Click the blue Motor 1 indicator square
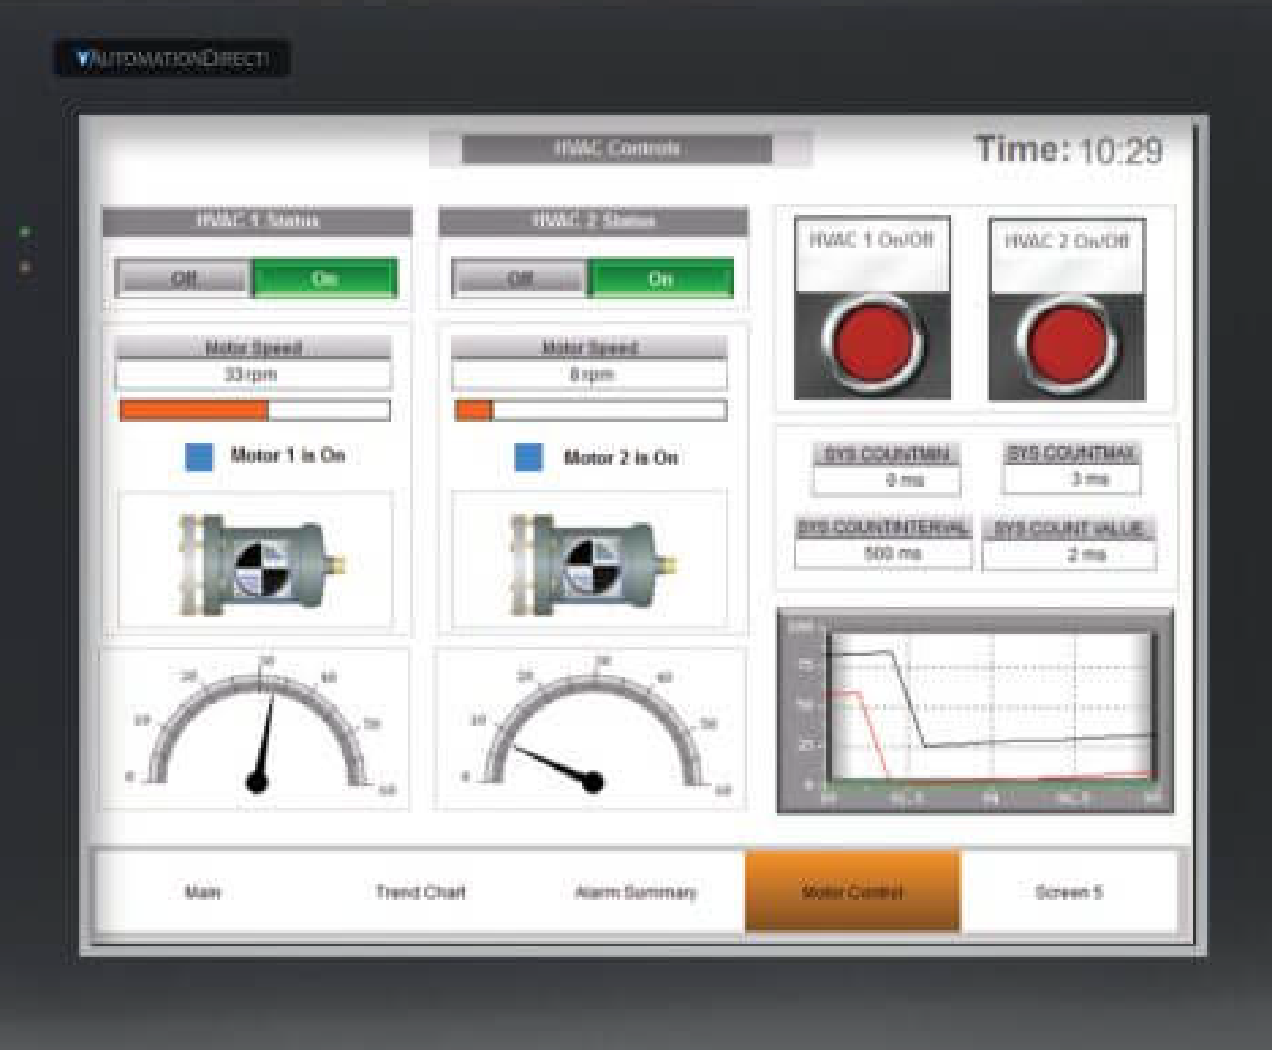 point(199,456)
